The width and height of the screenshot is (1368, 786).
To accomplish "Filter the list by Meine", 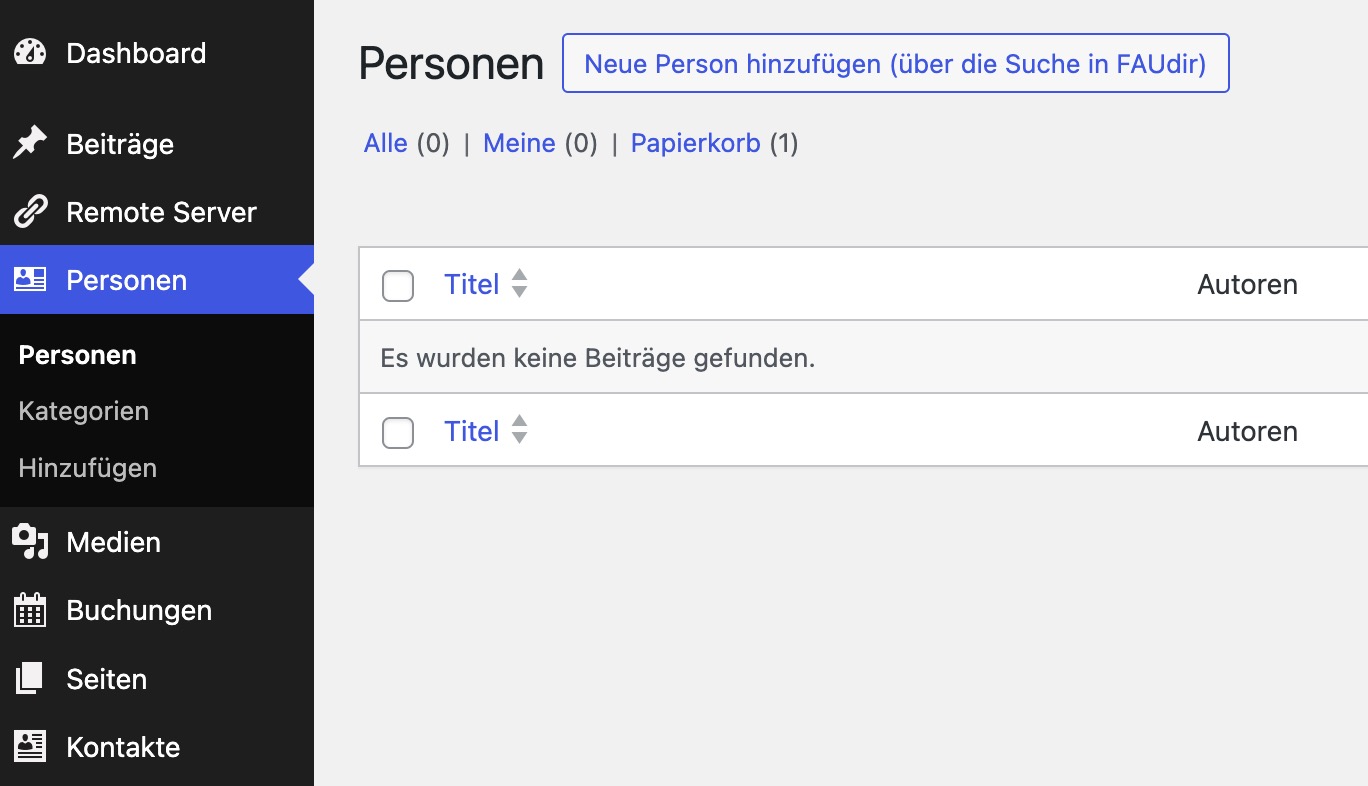I will (519, 143).
